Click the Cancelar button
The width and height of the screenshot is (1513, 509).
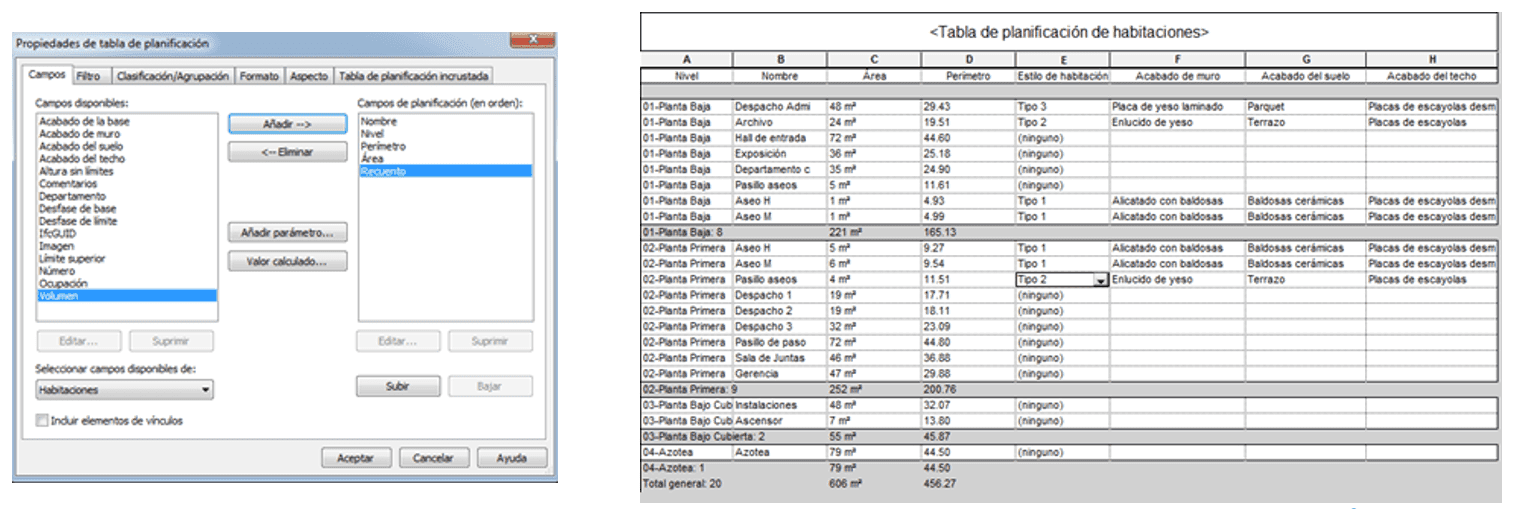[433, 458]
